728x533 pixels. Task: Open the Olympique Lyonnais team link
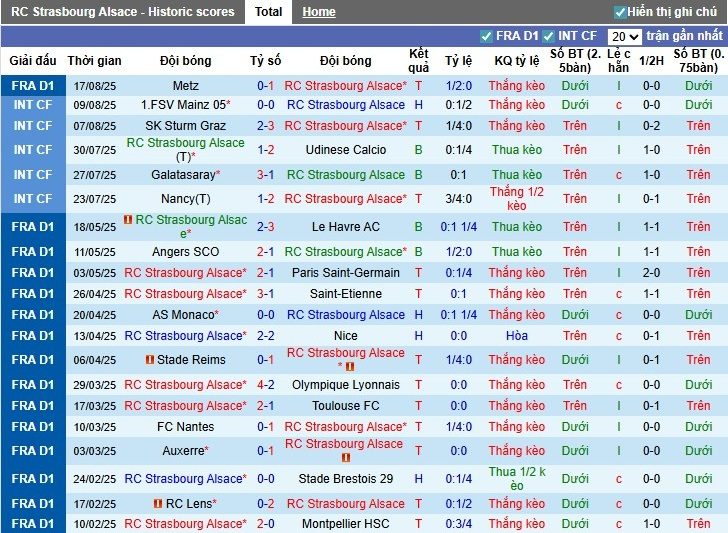(346, 385)
